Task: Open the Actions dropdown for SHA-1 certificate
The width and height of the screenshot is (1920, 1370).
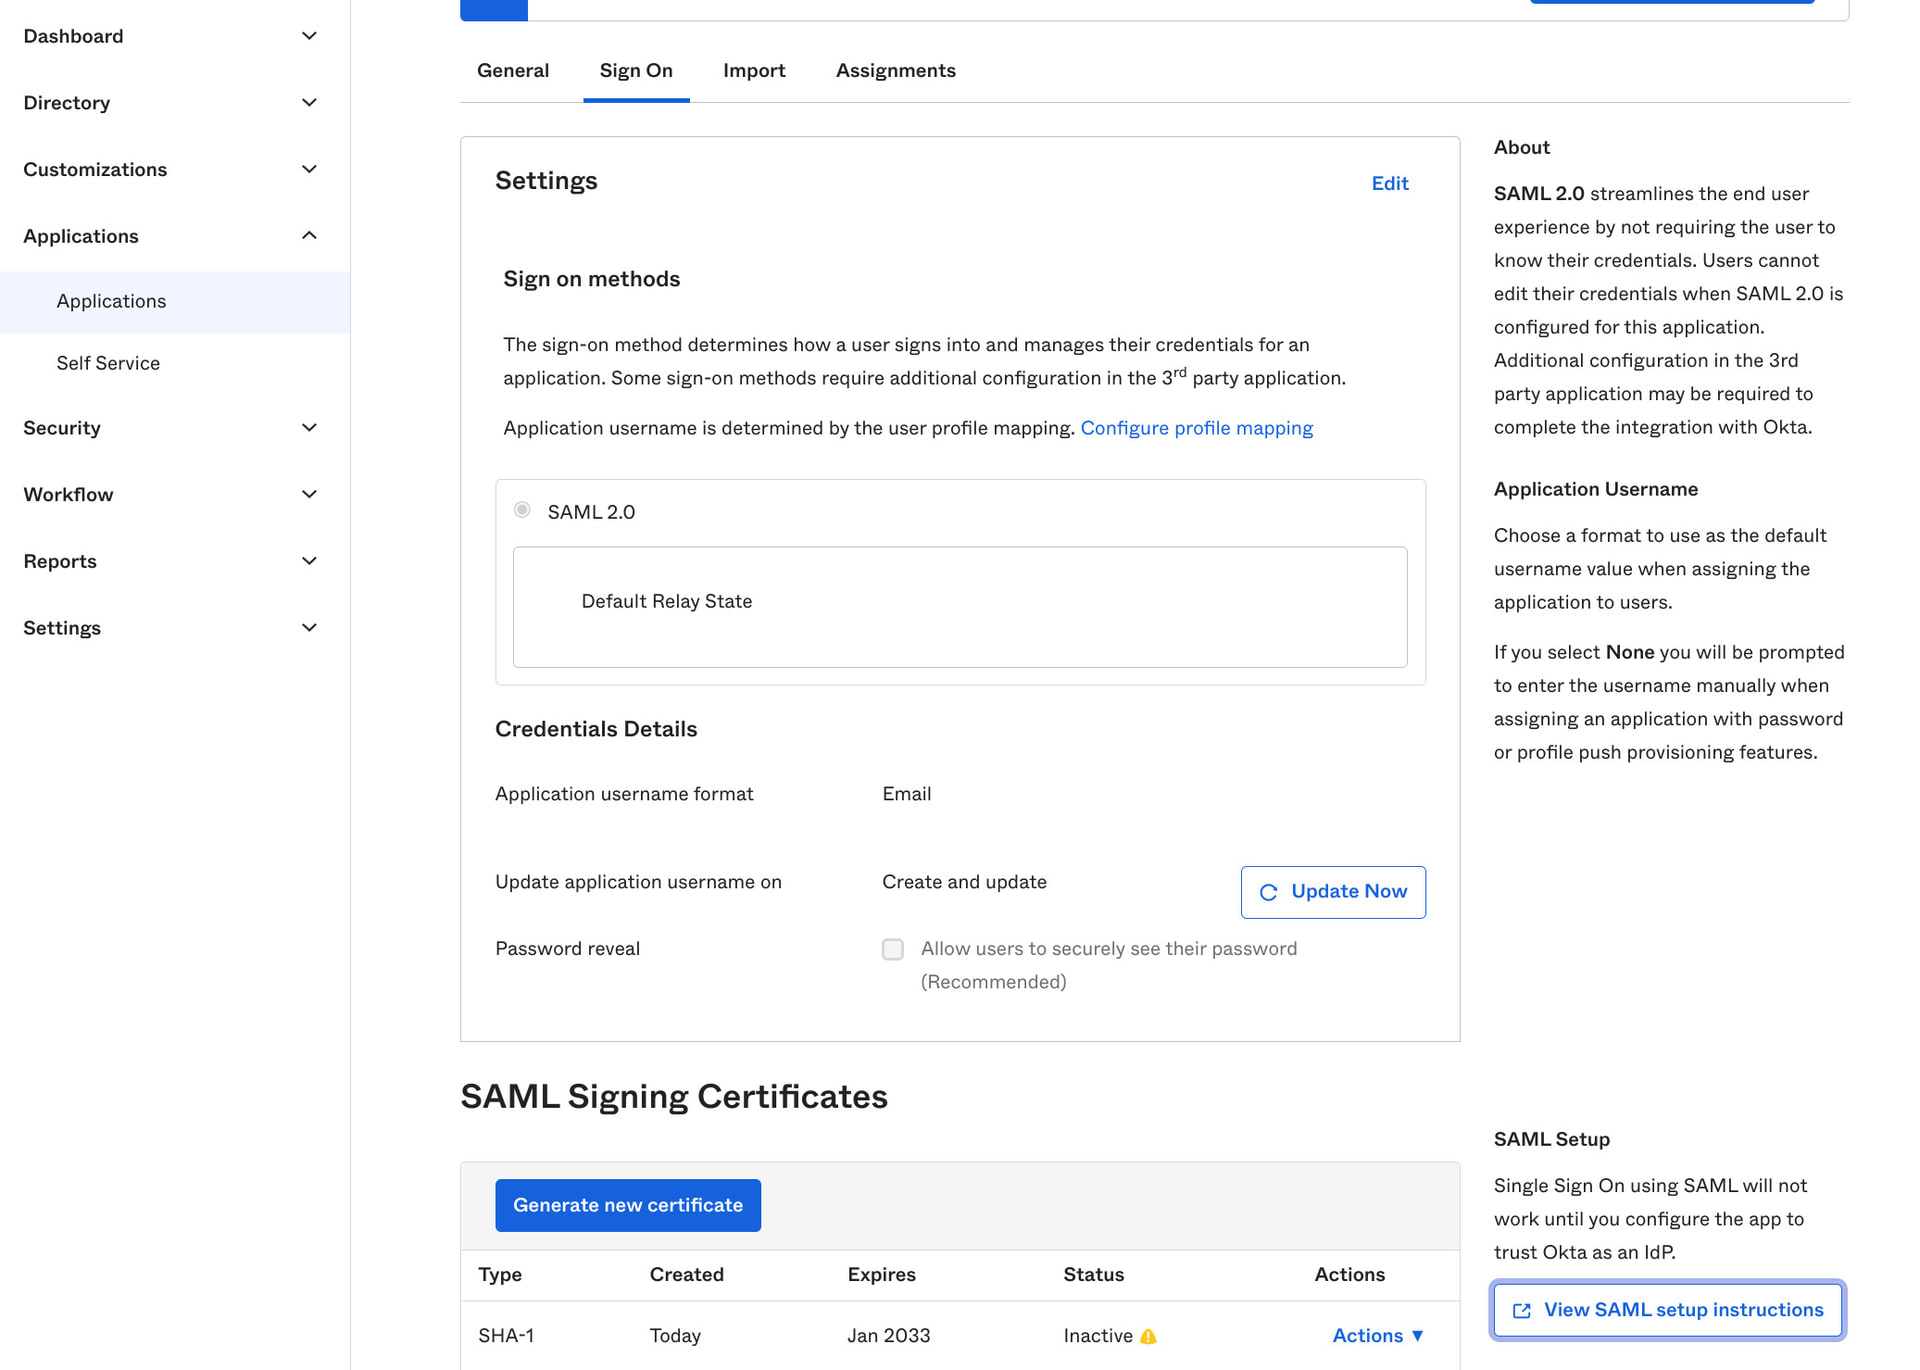Action: tap(1377, 1335)
